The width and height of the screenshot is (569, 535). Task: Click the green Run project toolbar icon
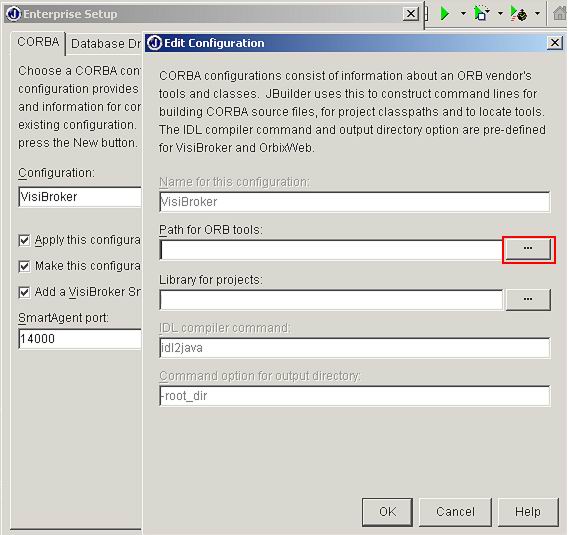point(444,14)
